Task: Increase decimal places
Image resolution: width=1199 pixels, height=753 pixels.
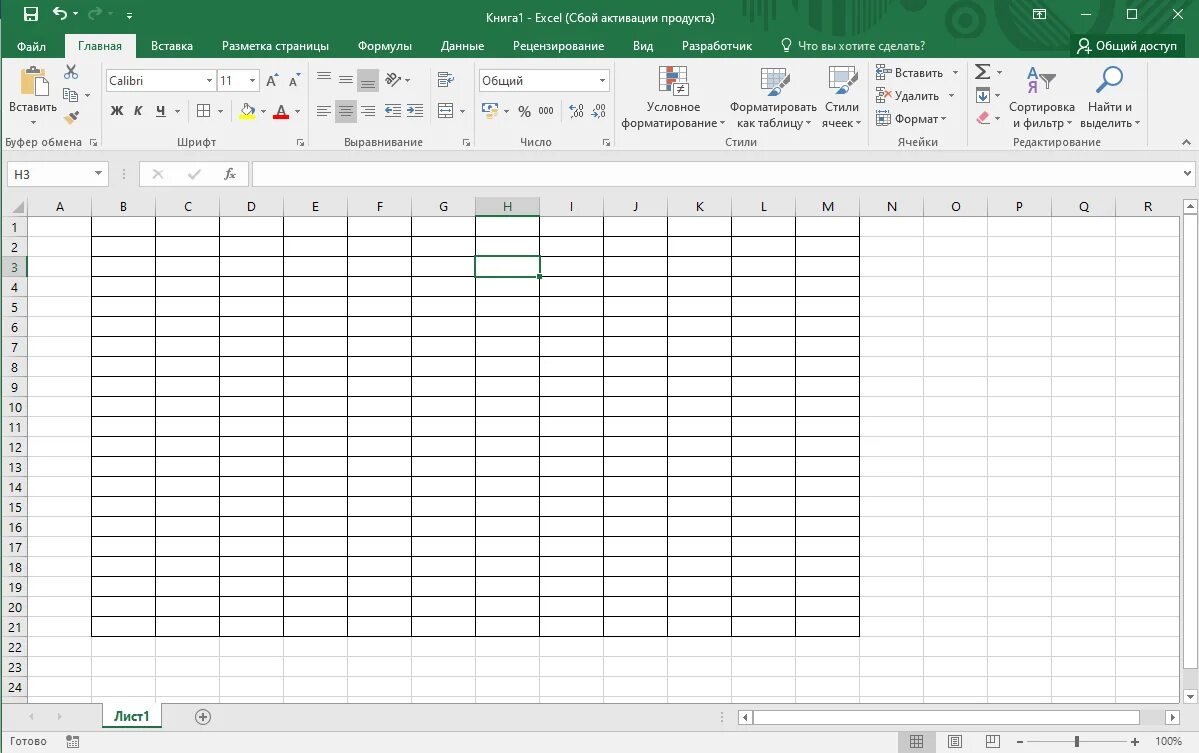Action: click(577, 111)
